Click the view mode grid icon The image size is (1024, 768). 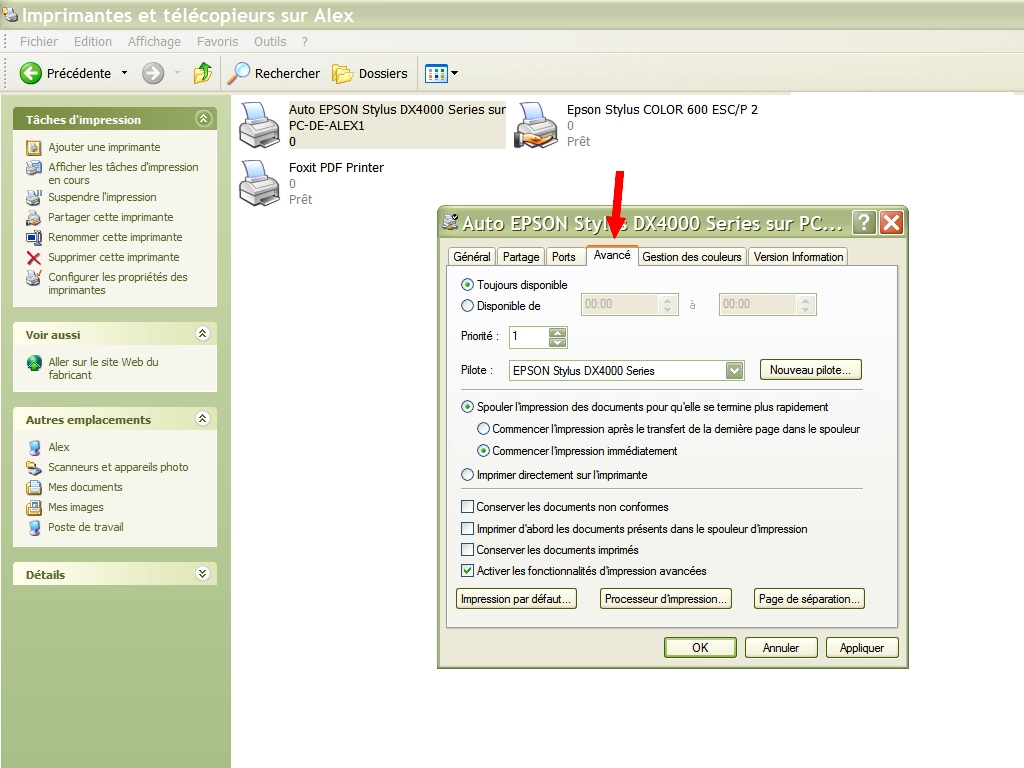click(436, 73)
